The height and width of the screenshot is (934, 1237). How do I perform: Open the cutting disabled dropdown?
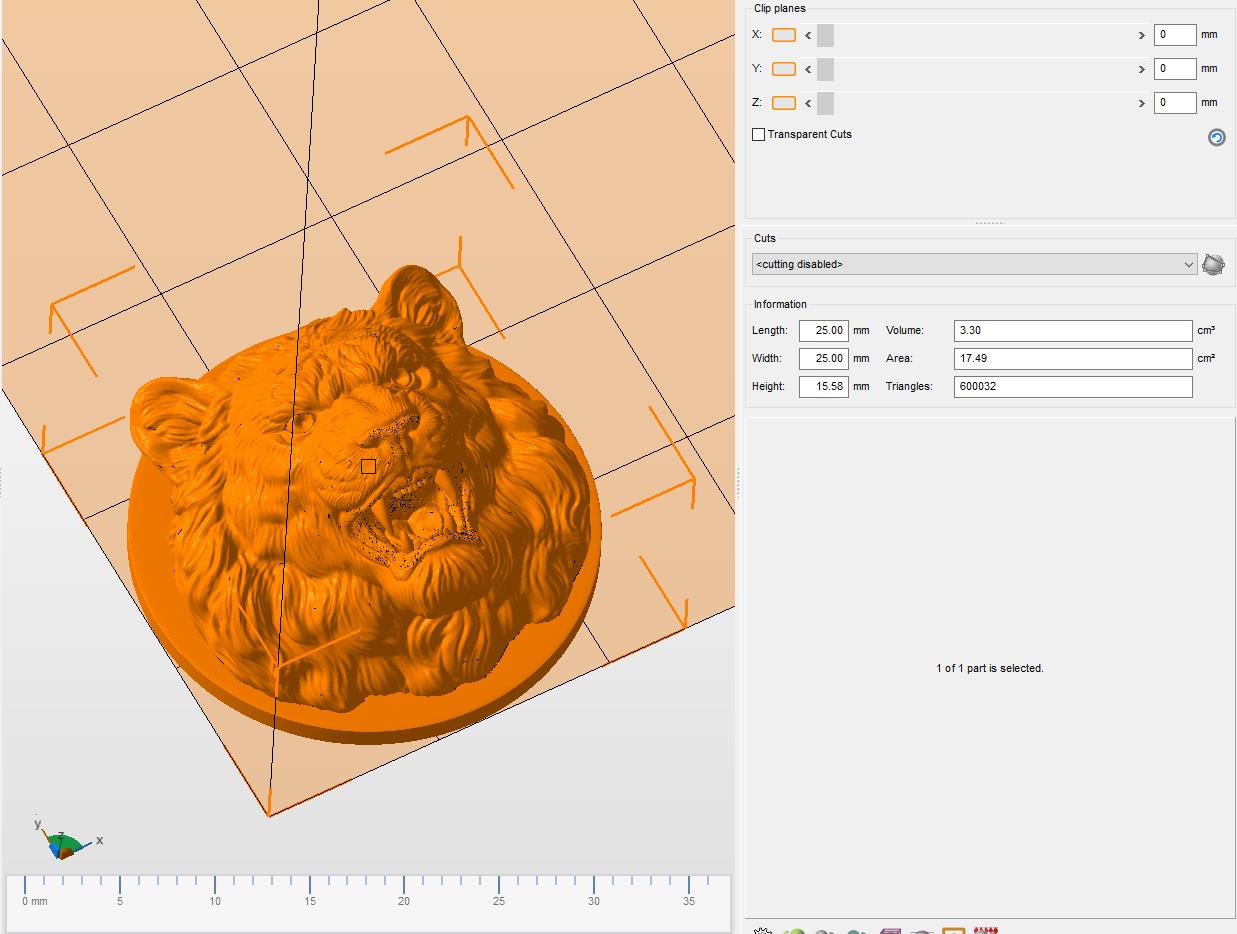click(974, 264)
